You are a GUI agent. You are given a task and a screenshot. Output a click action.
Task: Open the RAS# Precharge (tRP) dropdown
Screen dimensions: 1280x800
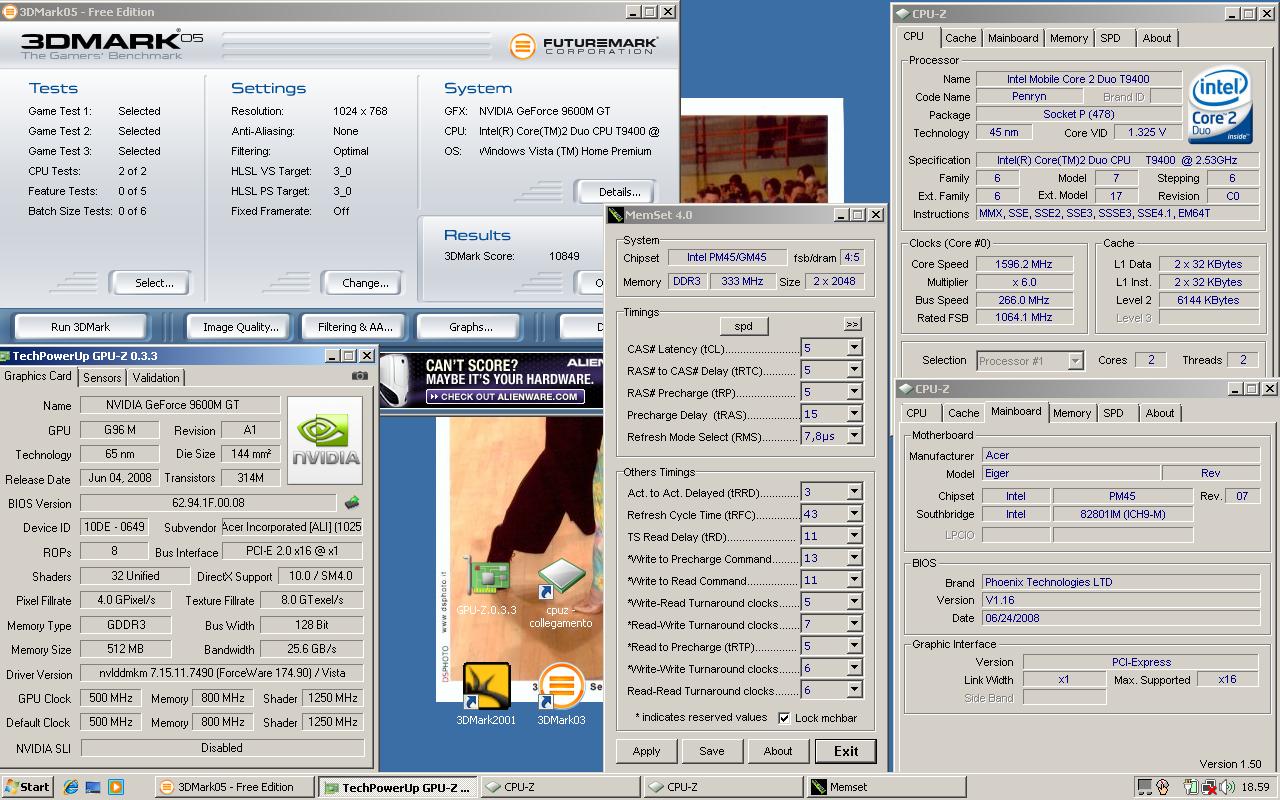coord(854,392)
